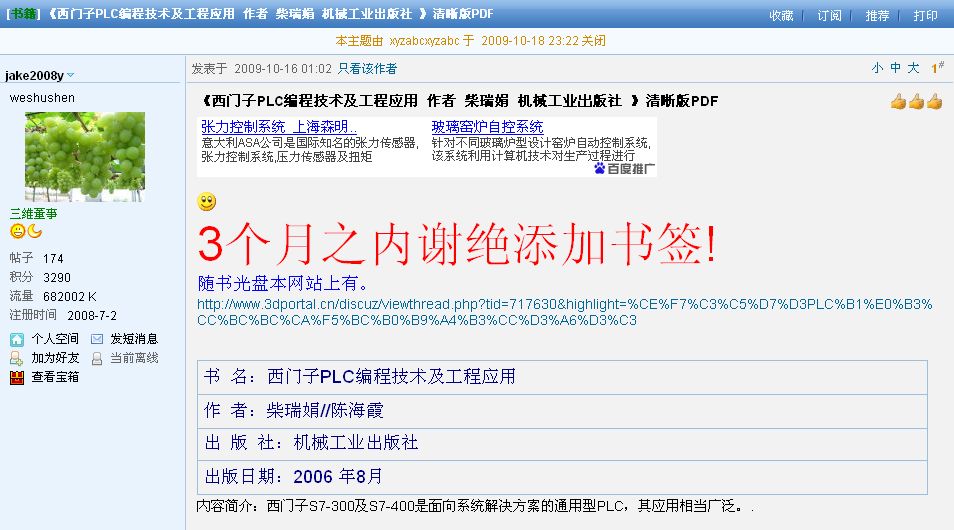Click the 帖子 174 stat
The height and width of the screenshot is (530, 954).
[x=37, y=258]
